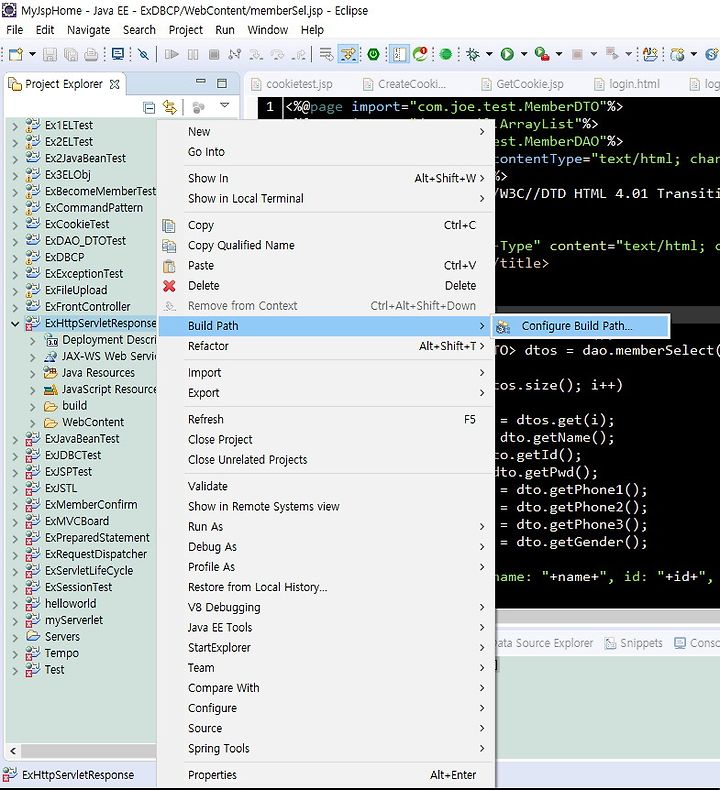The height and width of the screenshot is (790, 720).
Task: Close the Project Explorer tab
Action: coord(115,84)
